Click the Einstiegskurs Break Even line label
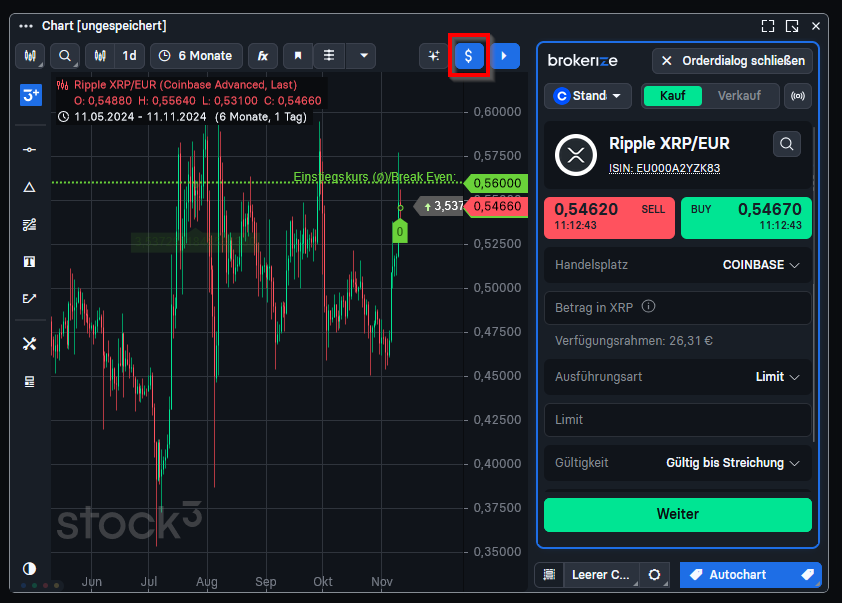Viewport: 842px width, 603px height. [x=374, y=177]
